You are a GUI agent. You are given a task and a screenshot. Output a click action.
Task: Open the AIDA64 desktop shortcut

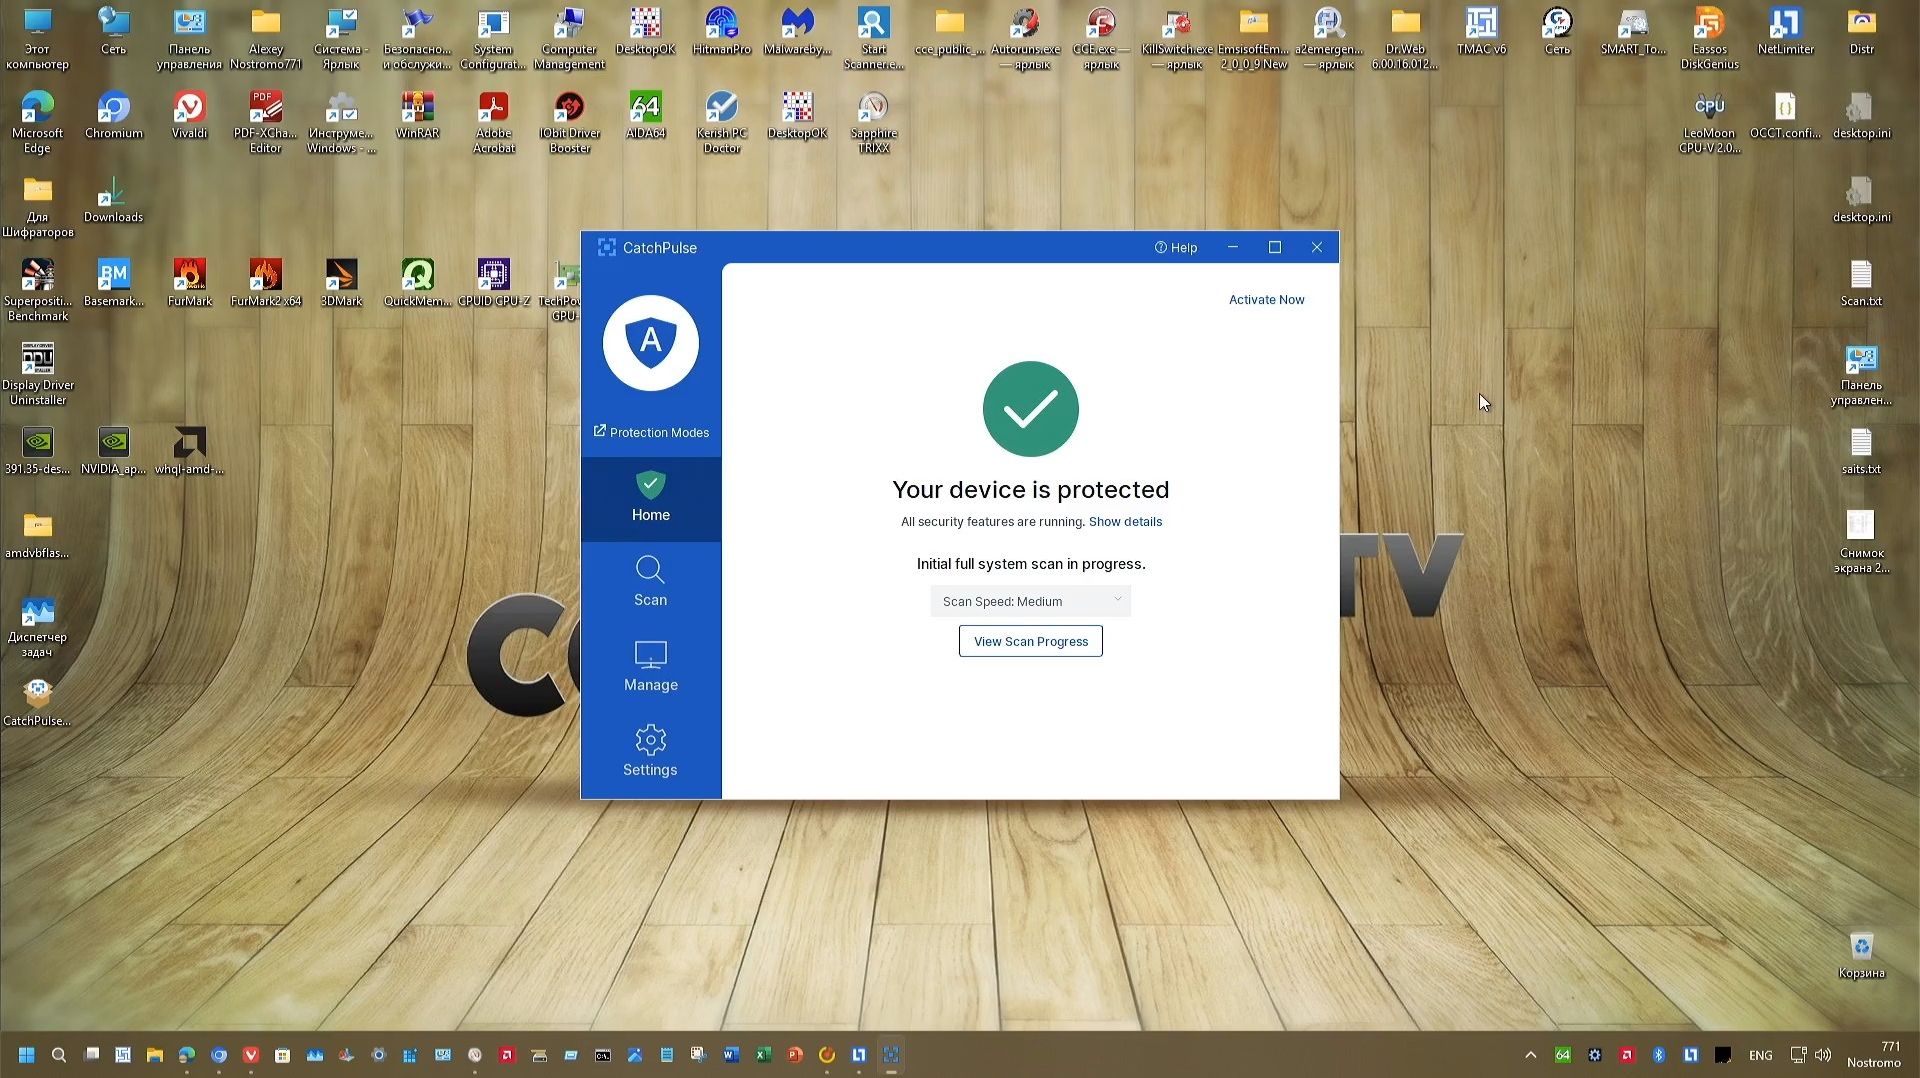coord(645,116)
